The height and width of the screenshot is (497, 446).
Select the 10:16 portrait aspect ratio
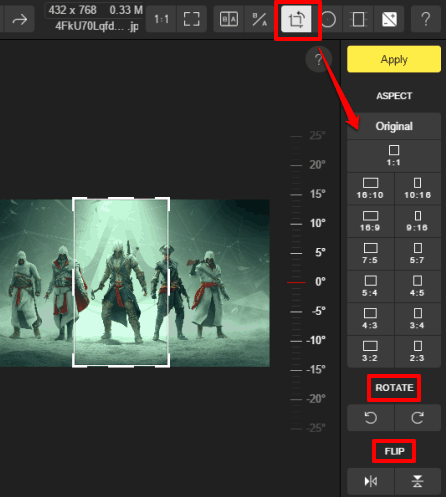pyautogui.click(x=418, y=188)
